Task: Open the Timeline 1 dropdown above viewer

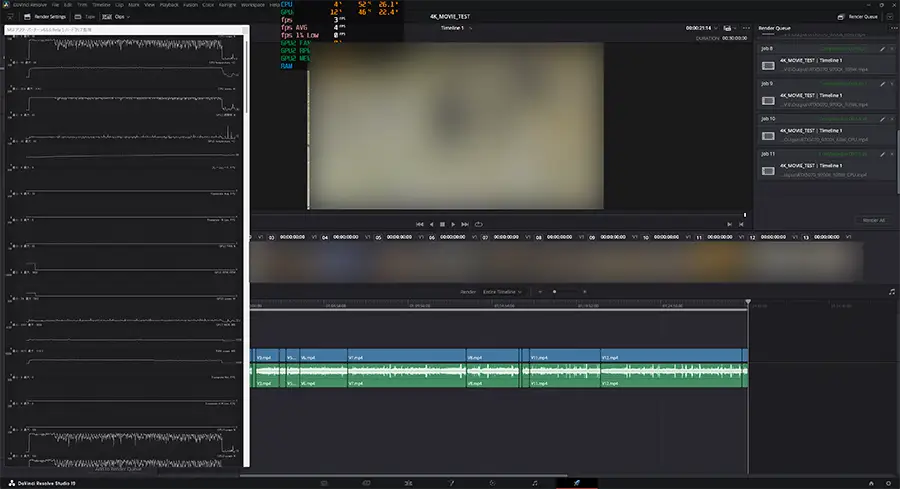Action: click(456, 28)
